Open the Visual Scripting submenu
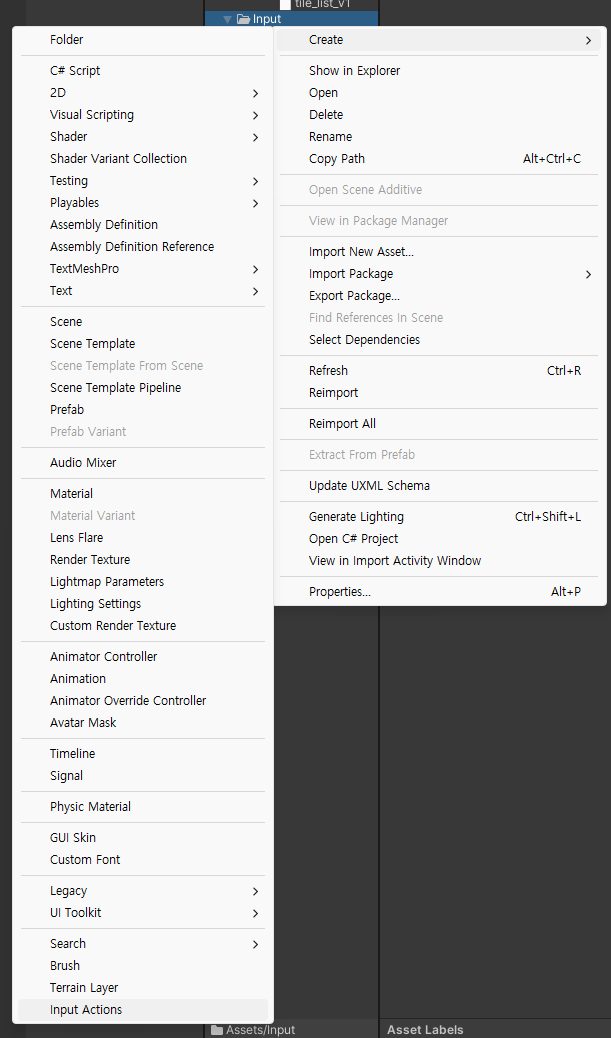The width and height of the screenshot is (611, 1038). (143, 115)
